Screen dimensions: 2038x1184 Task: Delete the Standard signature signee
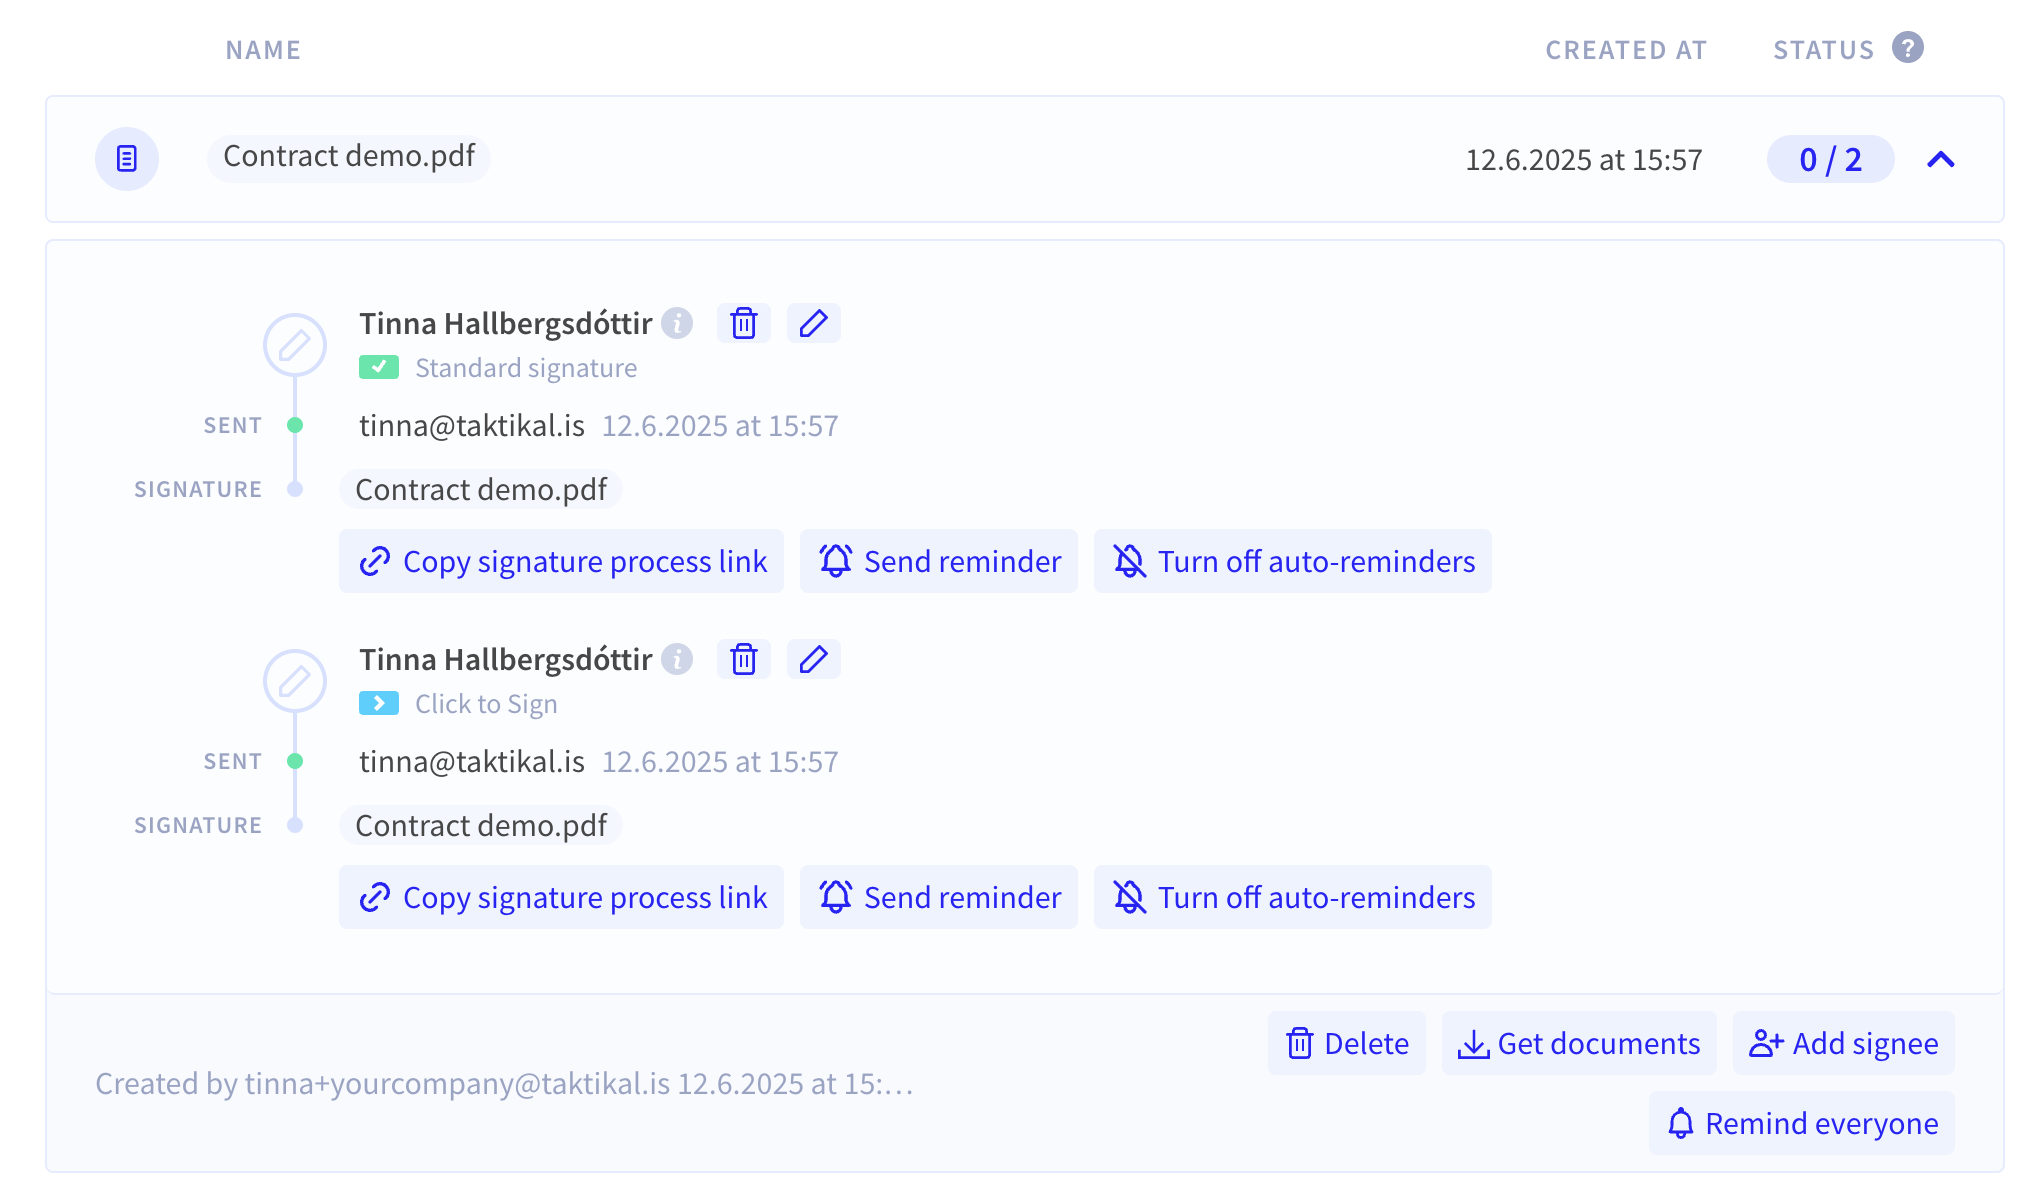coord(743,323)
